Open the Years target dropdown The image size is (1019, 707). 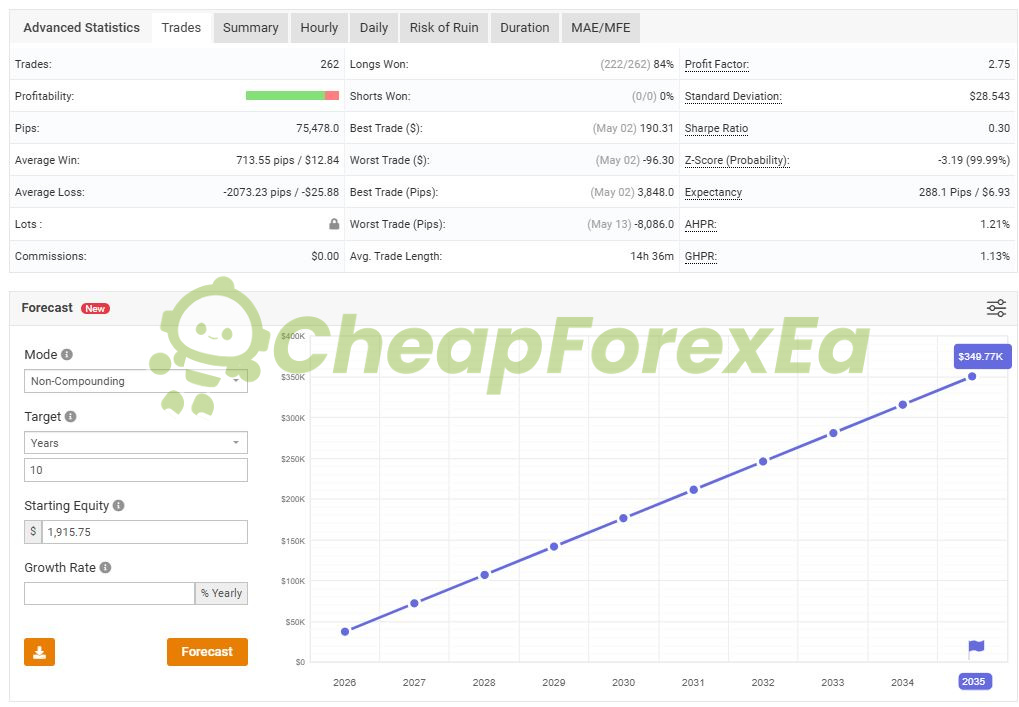[136, 443]
